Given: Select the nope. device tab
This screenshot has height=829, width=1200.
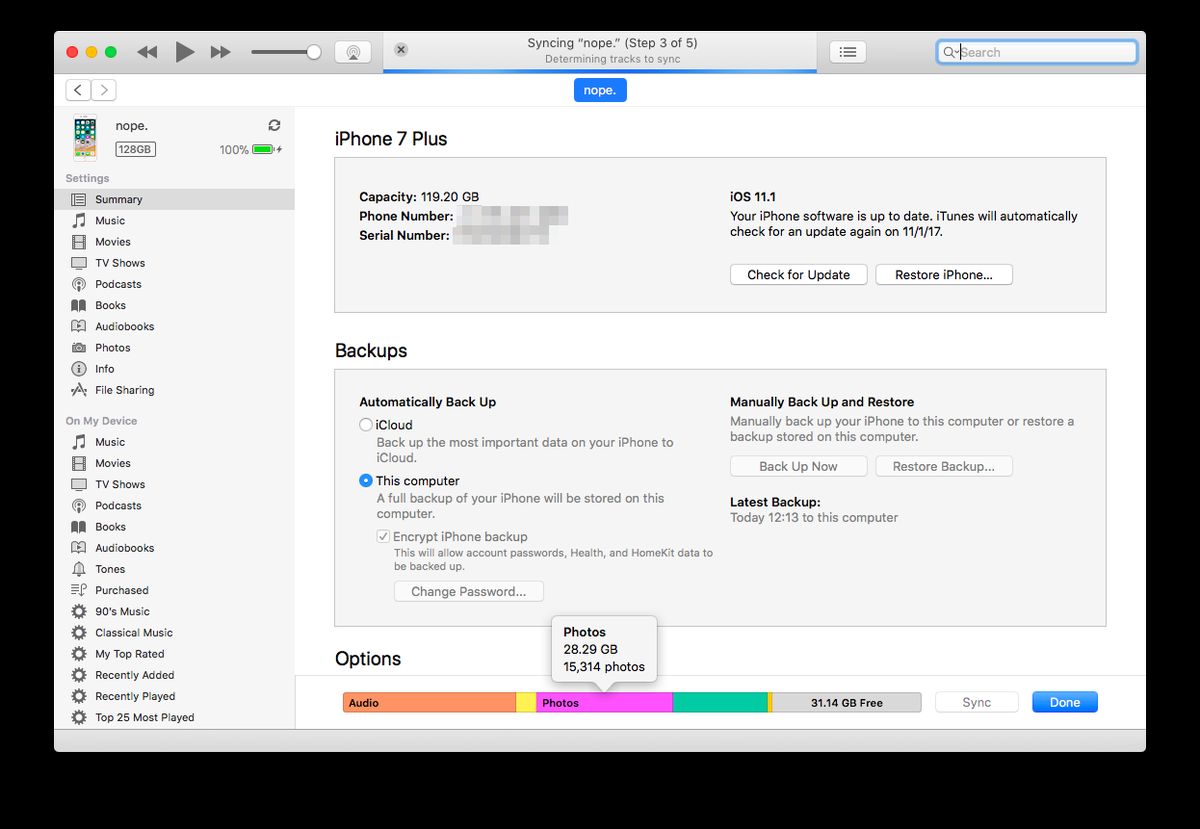Looking at the screenshot, I should coord(600,90).
